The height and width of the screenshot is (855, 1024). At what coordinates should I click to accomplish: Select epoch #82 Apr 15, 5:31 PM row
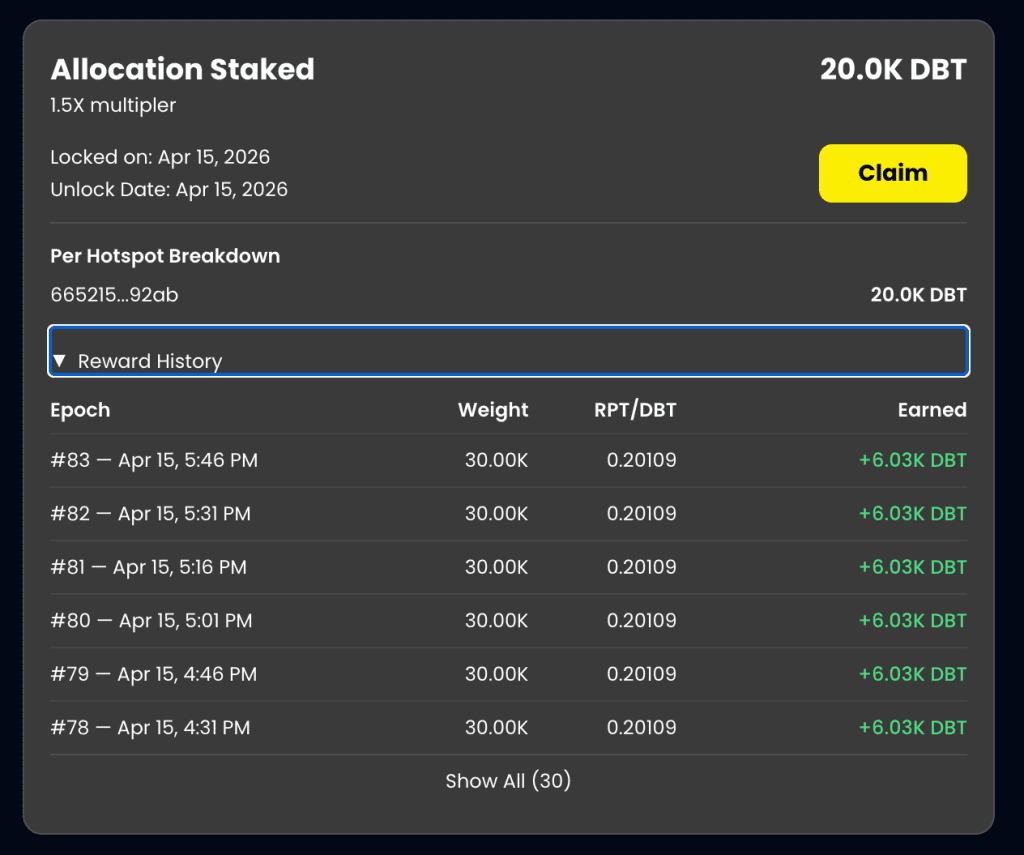click(150, 514)
